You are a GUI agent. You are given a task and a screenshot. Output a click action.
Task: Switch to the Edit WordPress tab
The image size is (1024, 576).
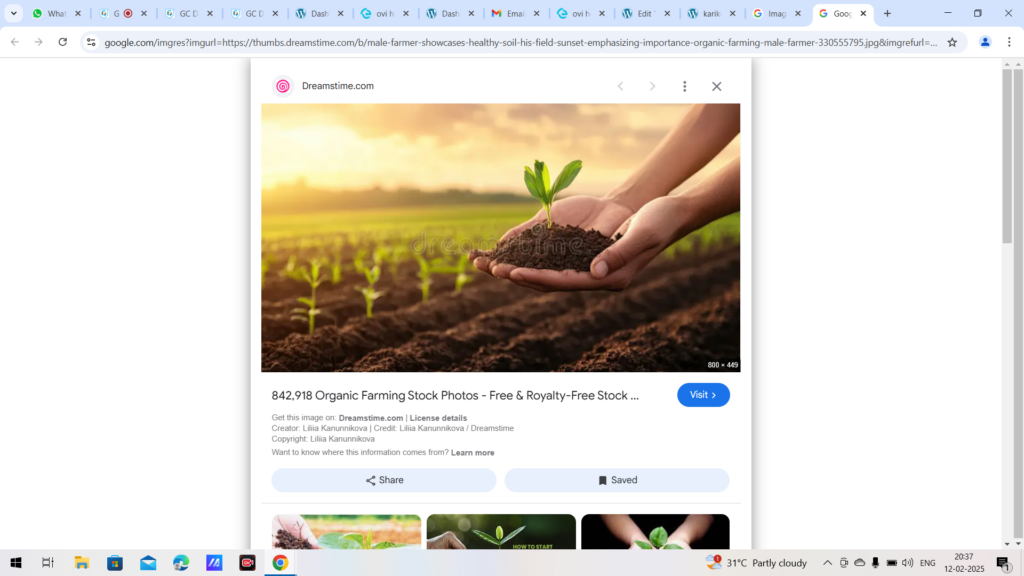[x=638, y=14]
